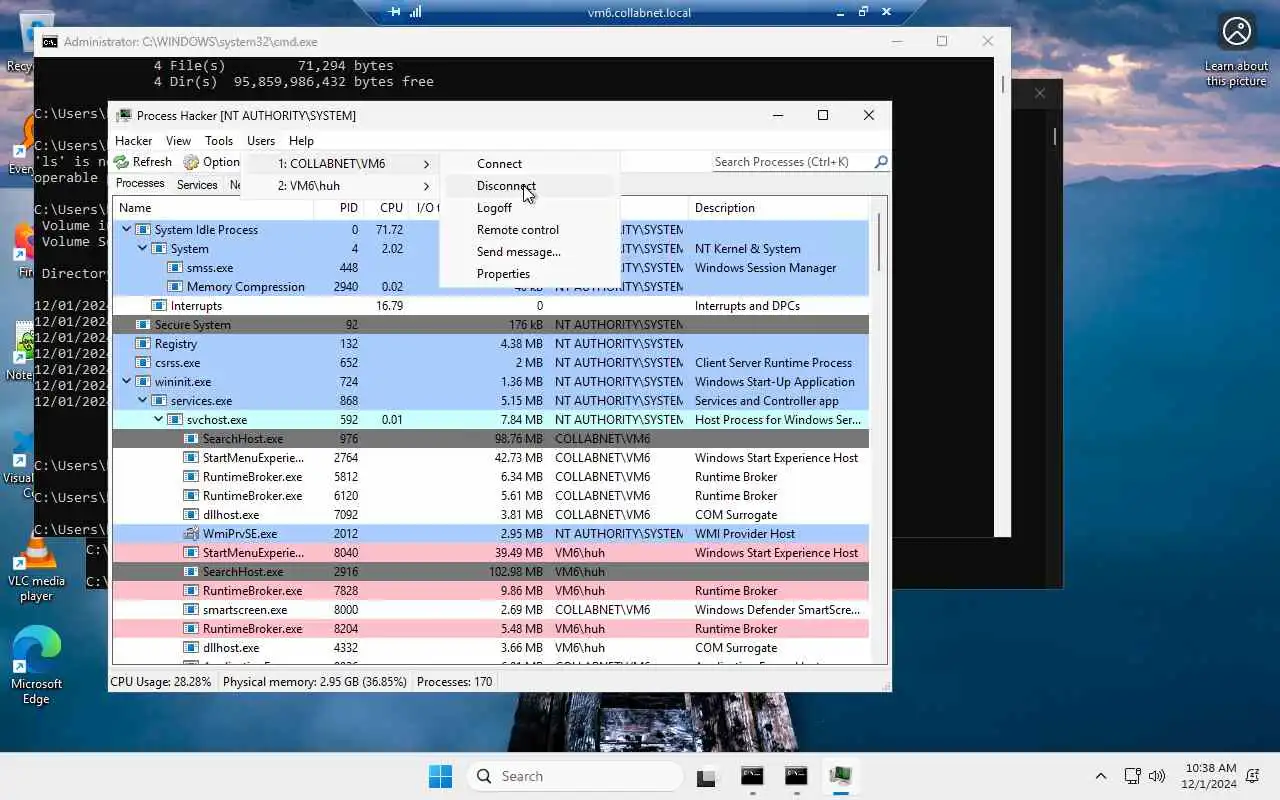Sort by the PID column header

pos(338,208)
